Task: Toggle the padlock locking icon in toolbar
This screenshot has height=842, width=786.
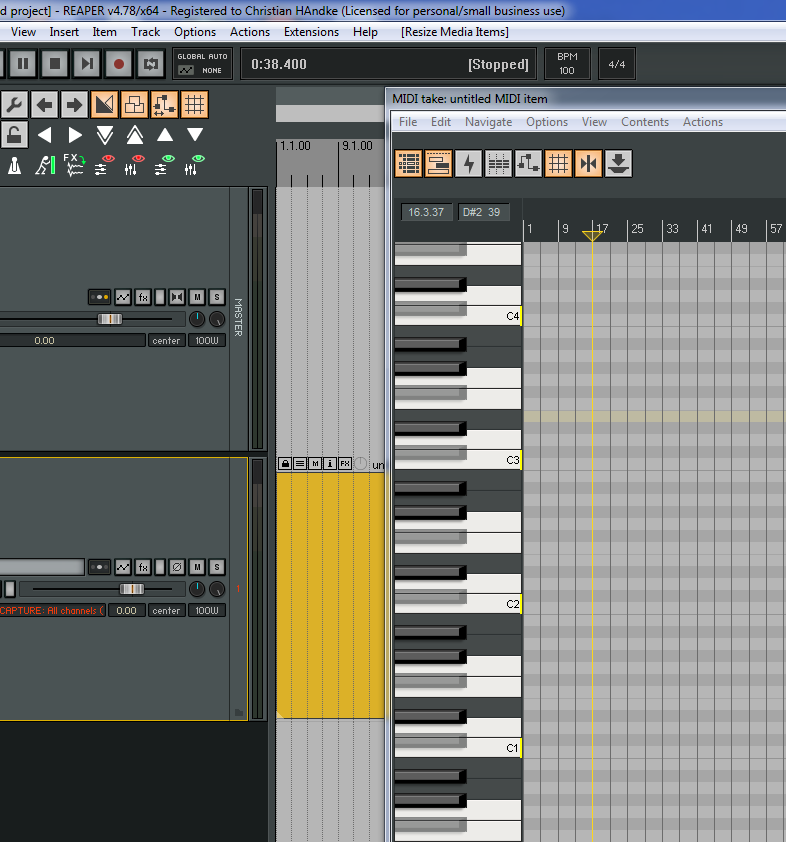Action: [14, 135]
